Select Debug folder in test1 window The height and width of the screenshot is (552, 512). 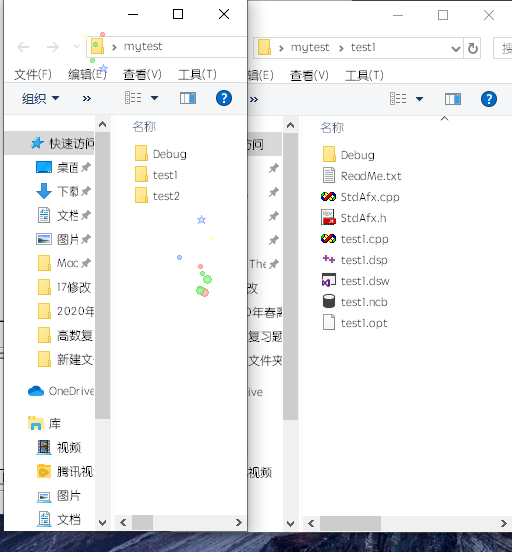click(x=348, y=155)
